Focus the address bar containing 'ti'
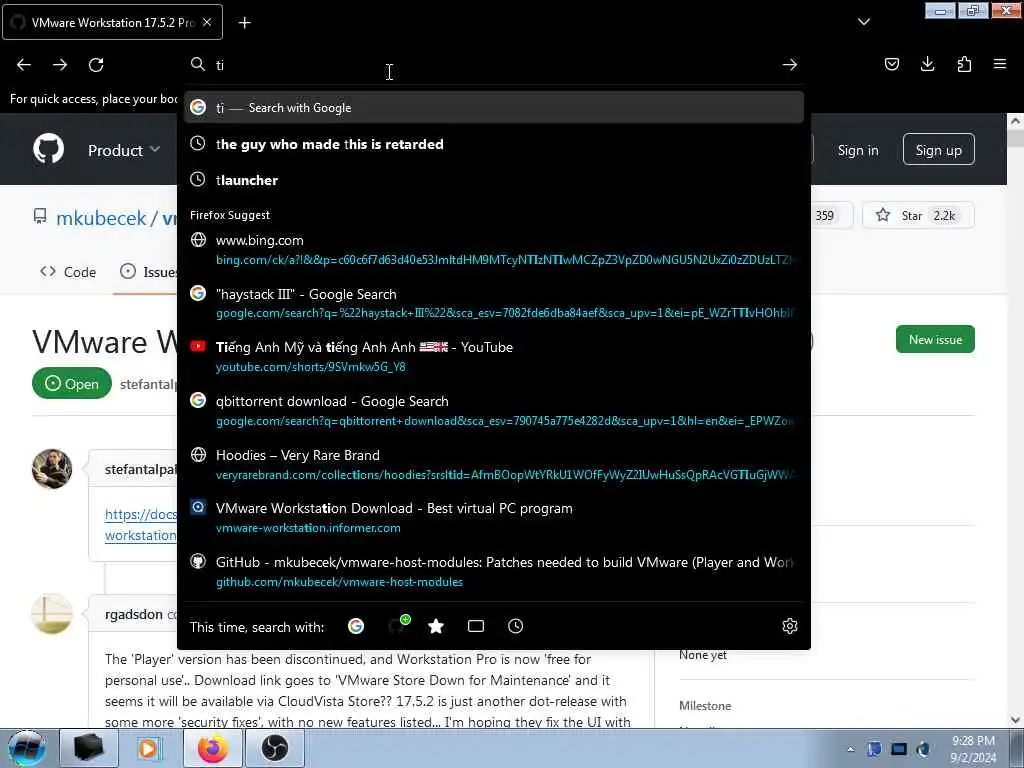This screenshot has height=768, width=1024. (x=493, y=65)
